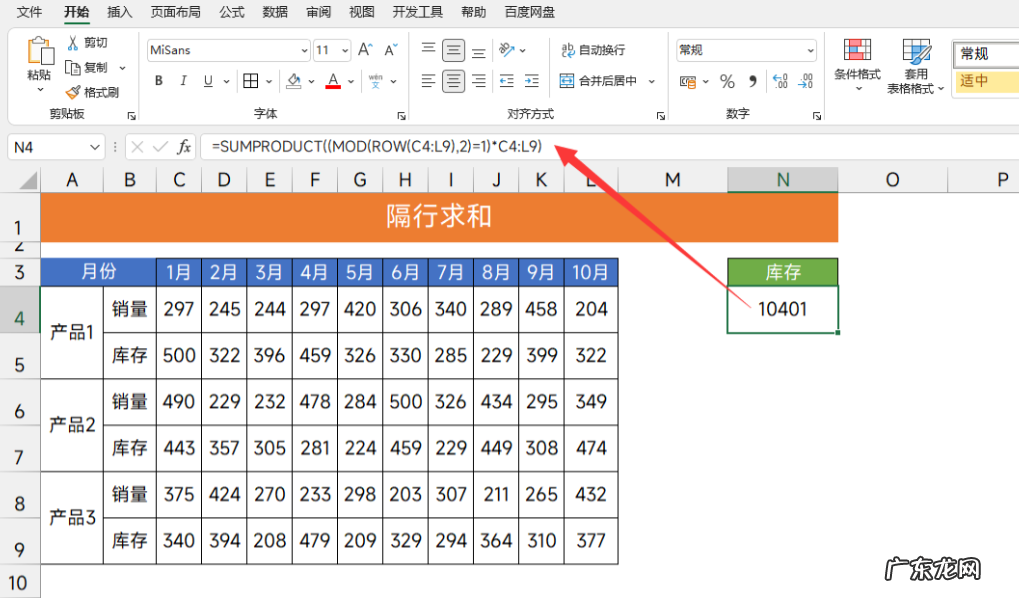
Task: Toggle Wrap Text (自动换行)
Action: click(593, 50)
